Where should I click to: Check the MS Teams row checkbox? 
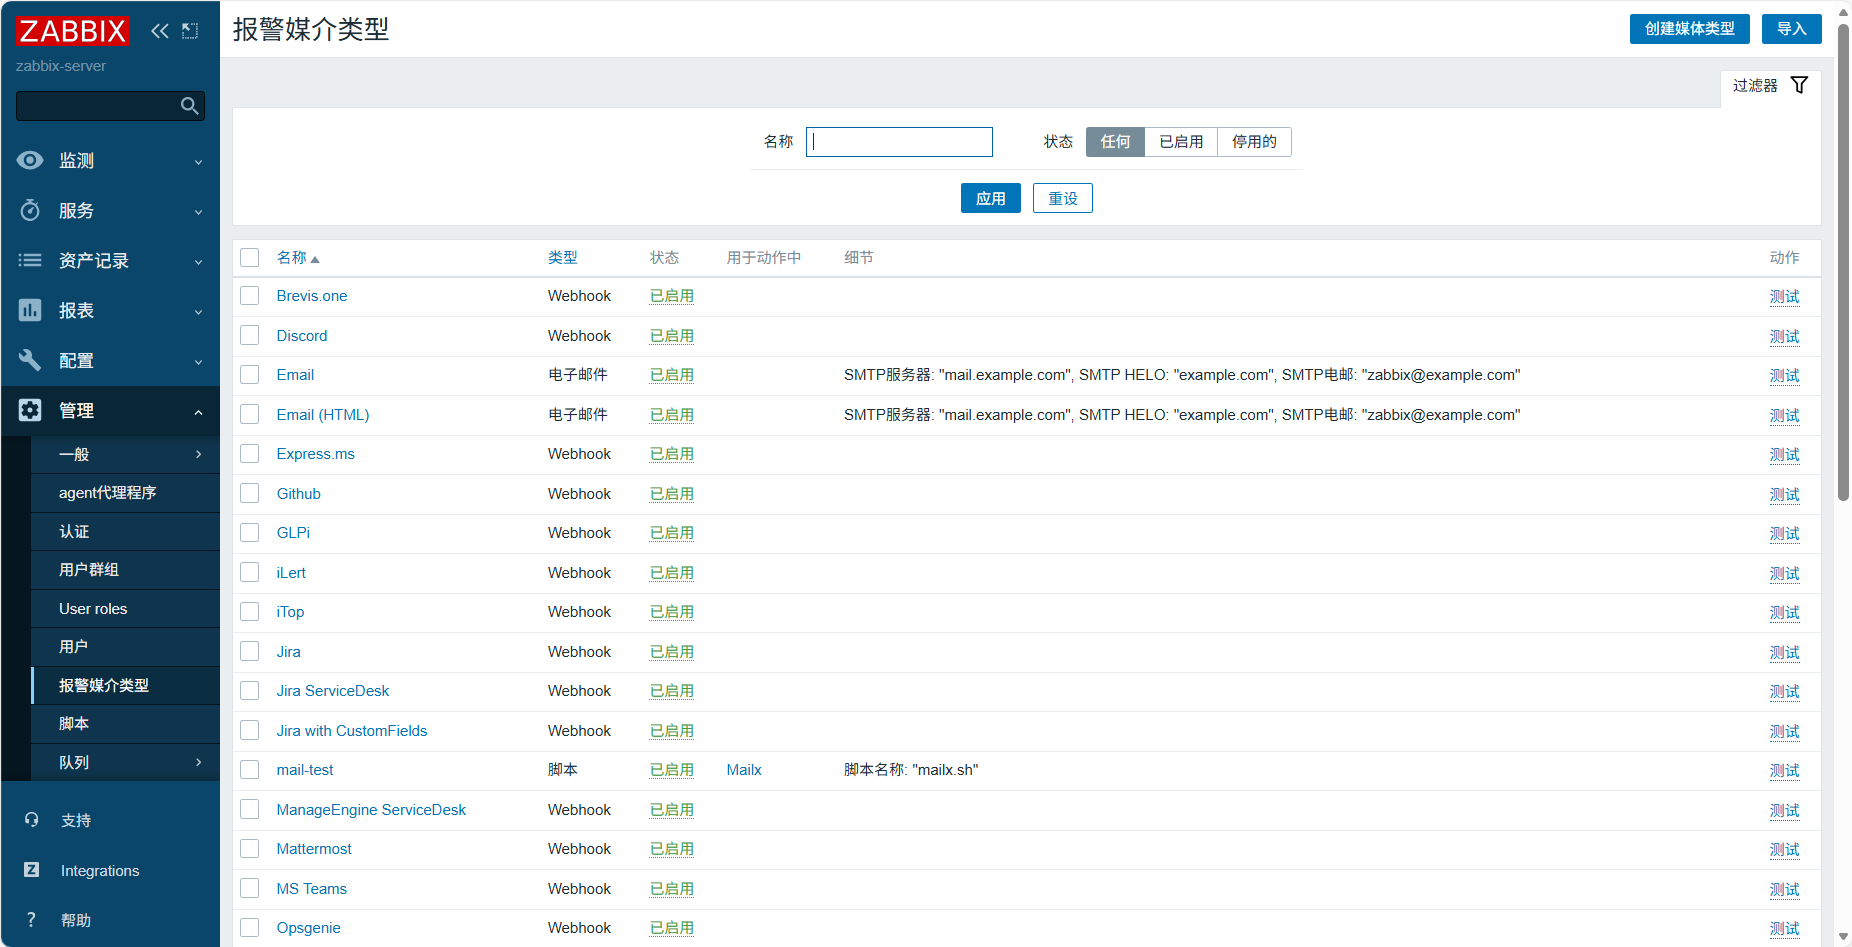pyautogui.click(x=250, y=888)
